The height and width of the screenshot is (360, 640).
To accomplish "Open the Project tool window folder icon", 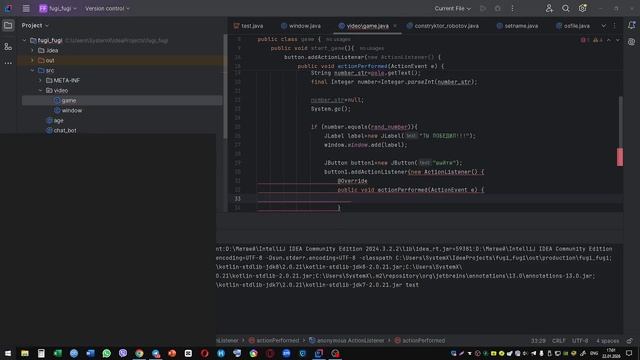I will click(8, 26).
